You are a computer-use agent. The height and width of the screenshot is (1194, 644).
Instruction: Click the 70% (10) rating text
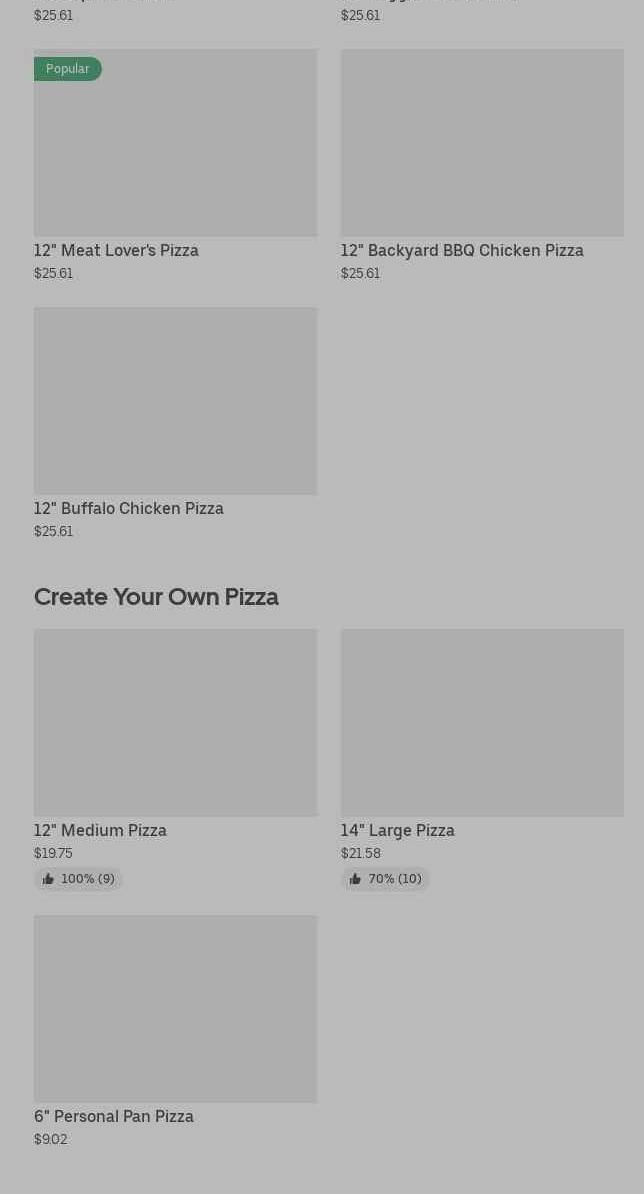[x=395, y=879]
